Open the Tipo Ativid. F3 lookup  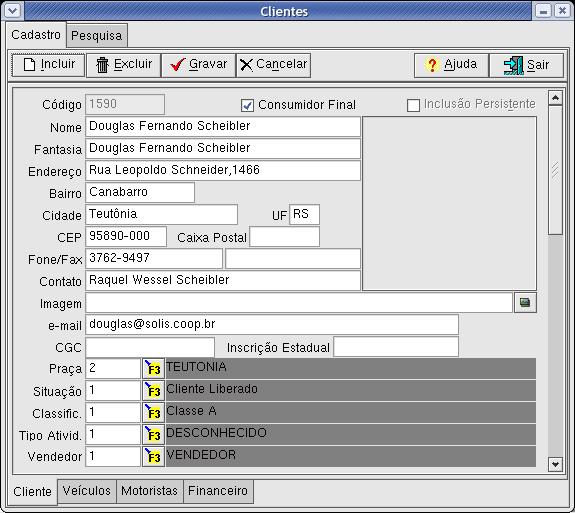(x=153, y=435)
